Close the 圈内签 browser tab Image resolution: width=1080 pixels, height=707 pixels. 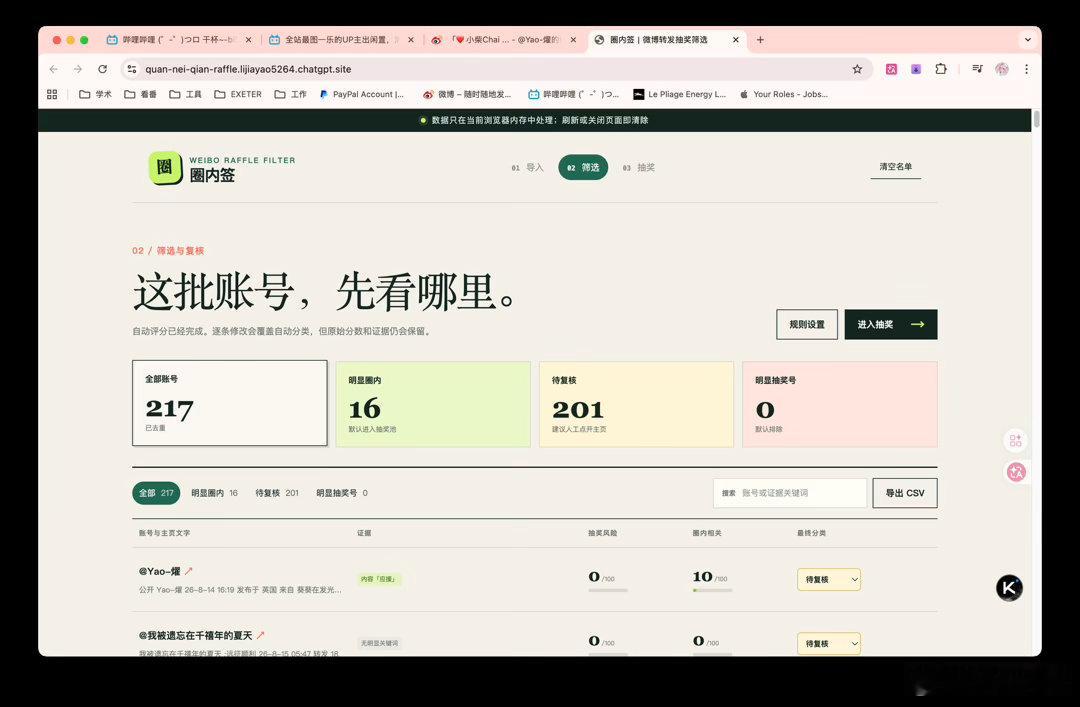tap(736, 40)
